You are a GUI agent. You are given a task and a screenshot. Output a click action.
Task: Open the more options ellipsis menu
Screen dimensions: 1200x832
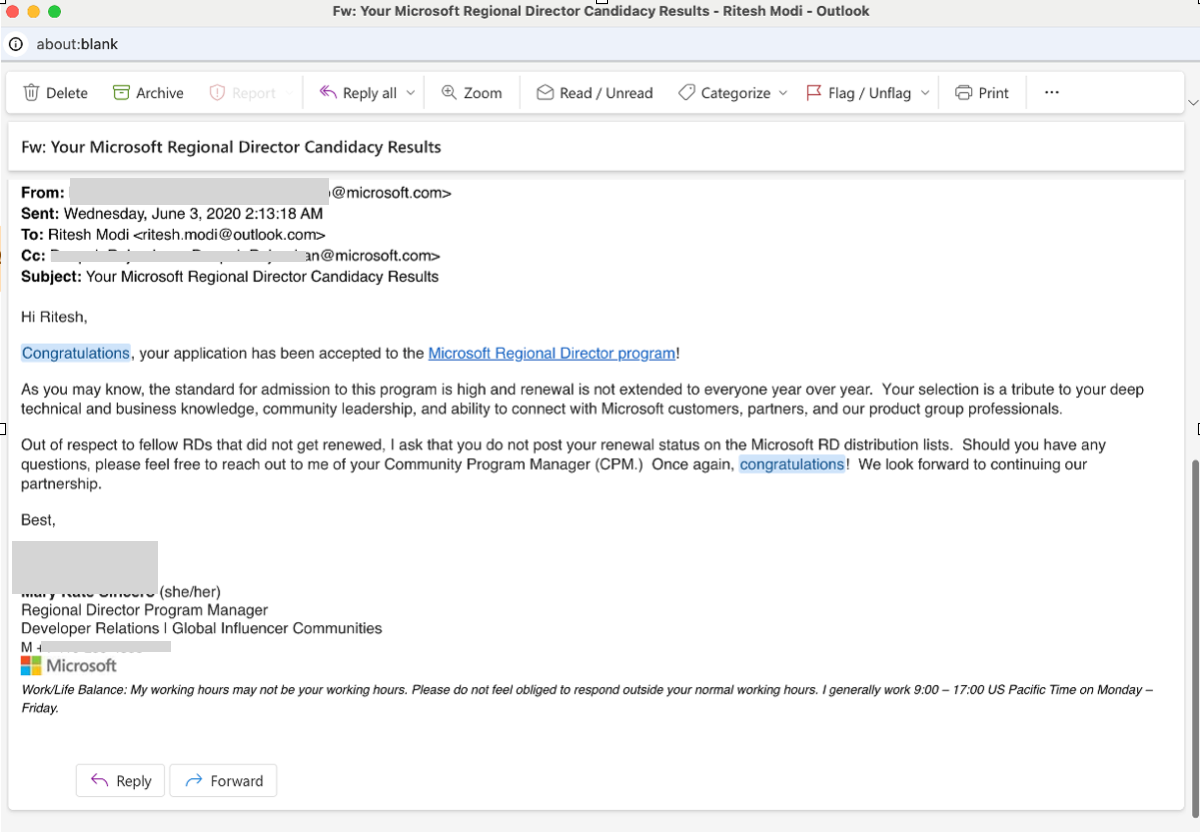click(1051, 93)
